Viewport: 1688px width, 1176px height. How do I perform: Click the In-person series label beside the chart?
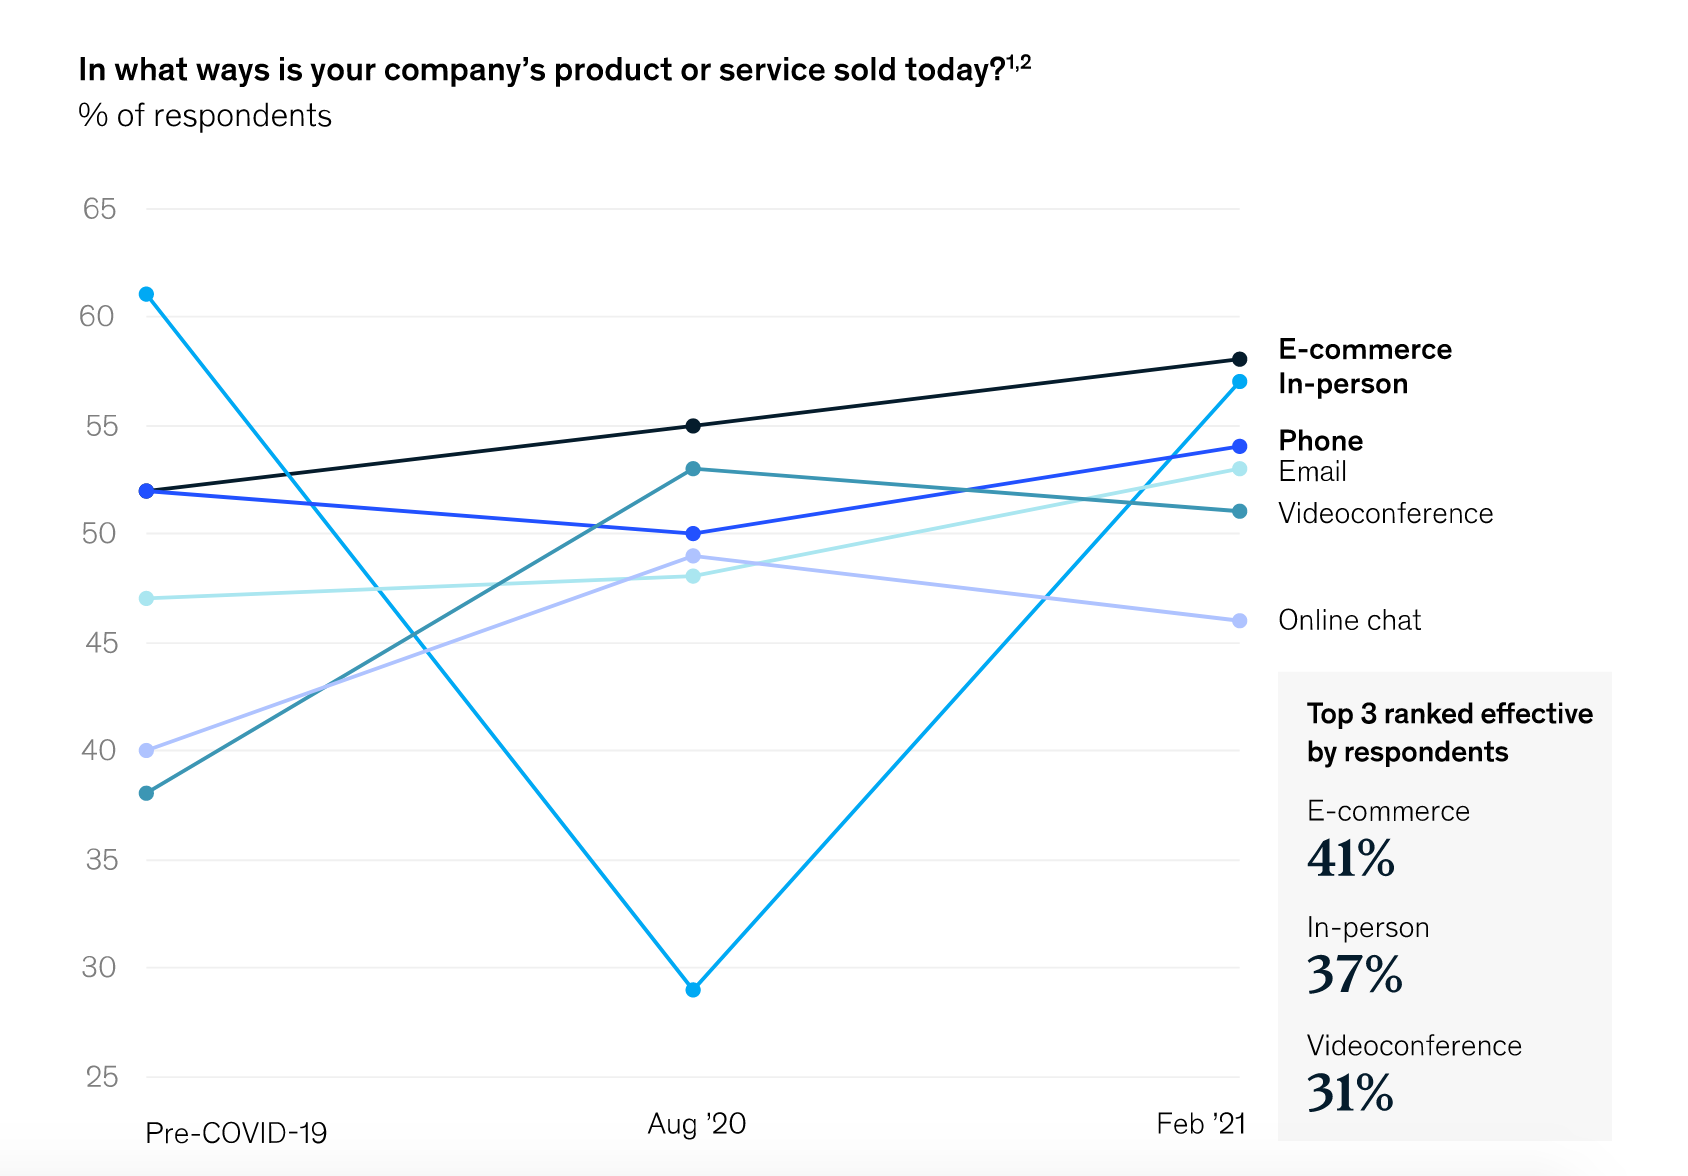point(1343,384)
